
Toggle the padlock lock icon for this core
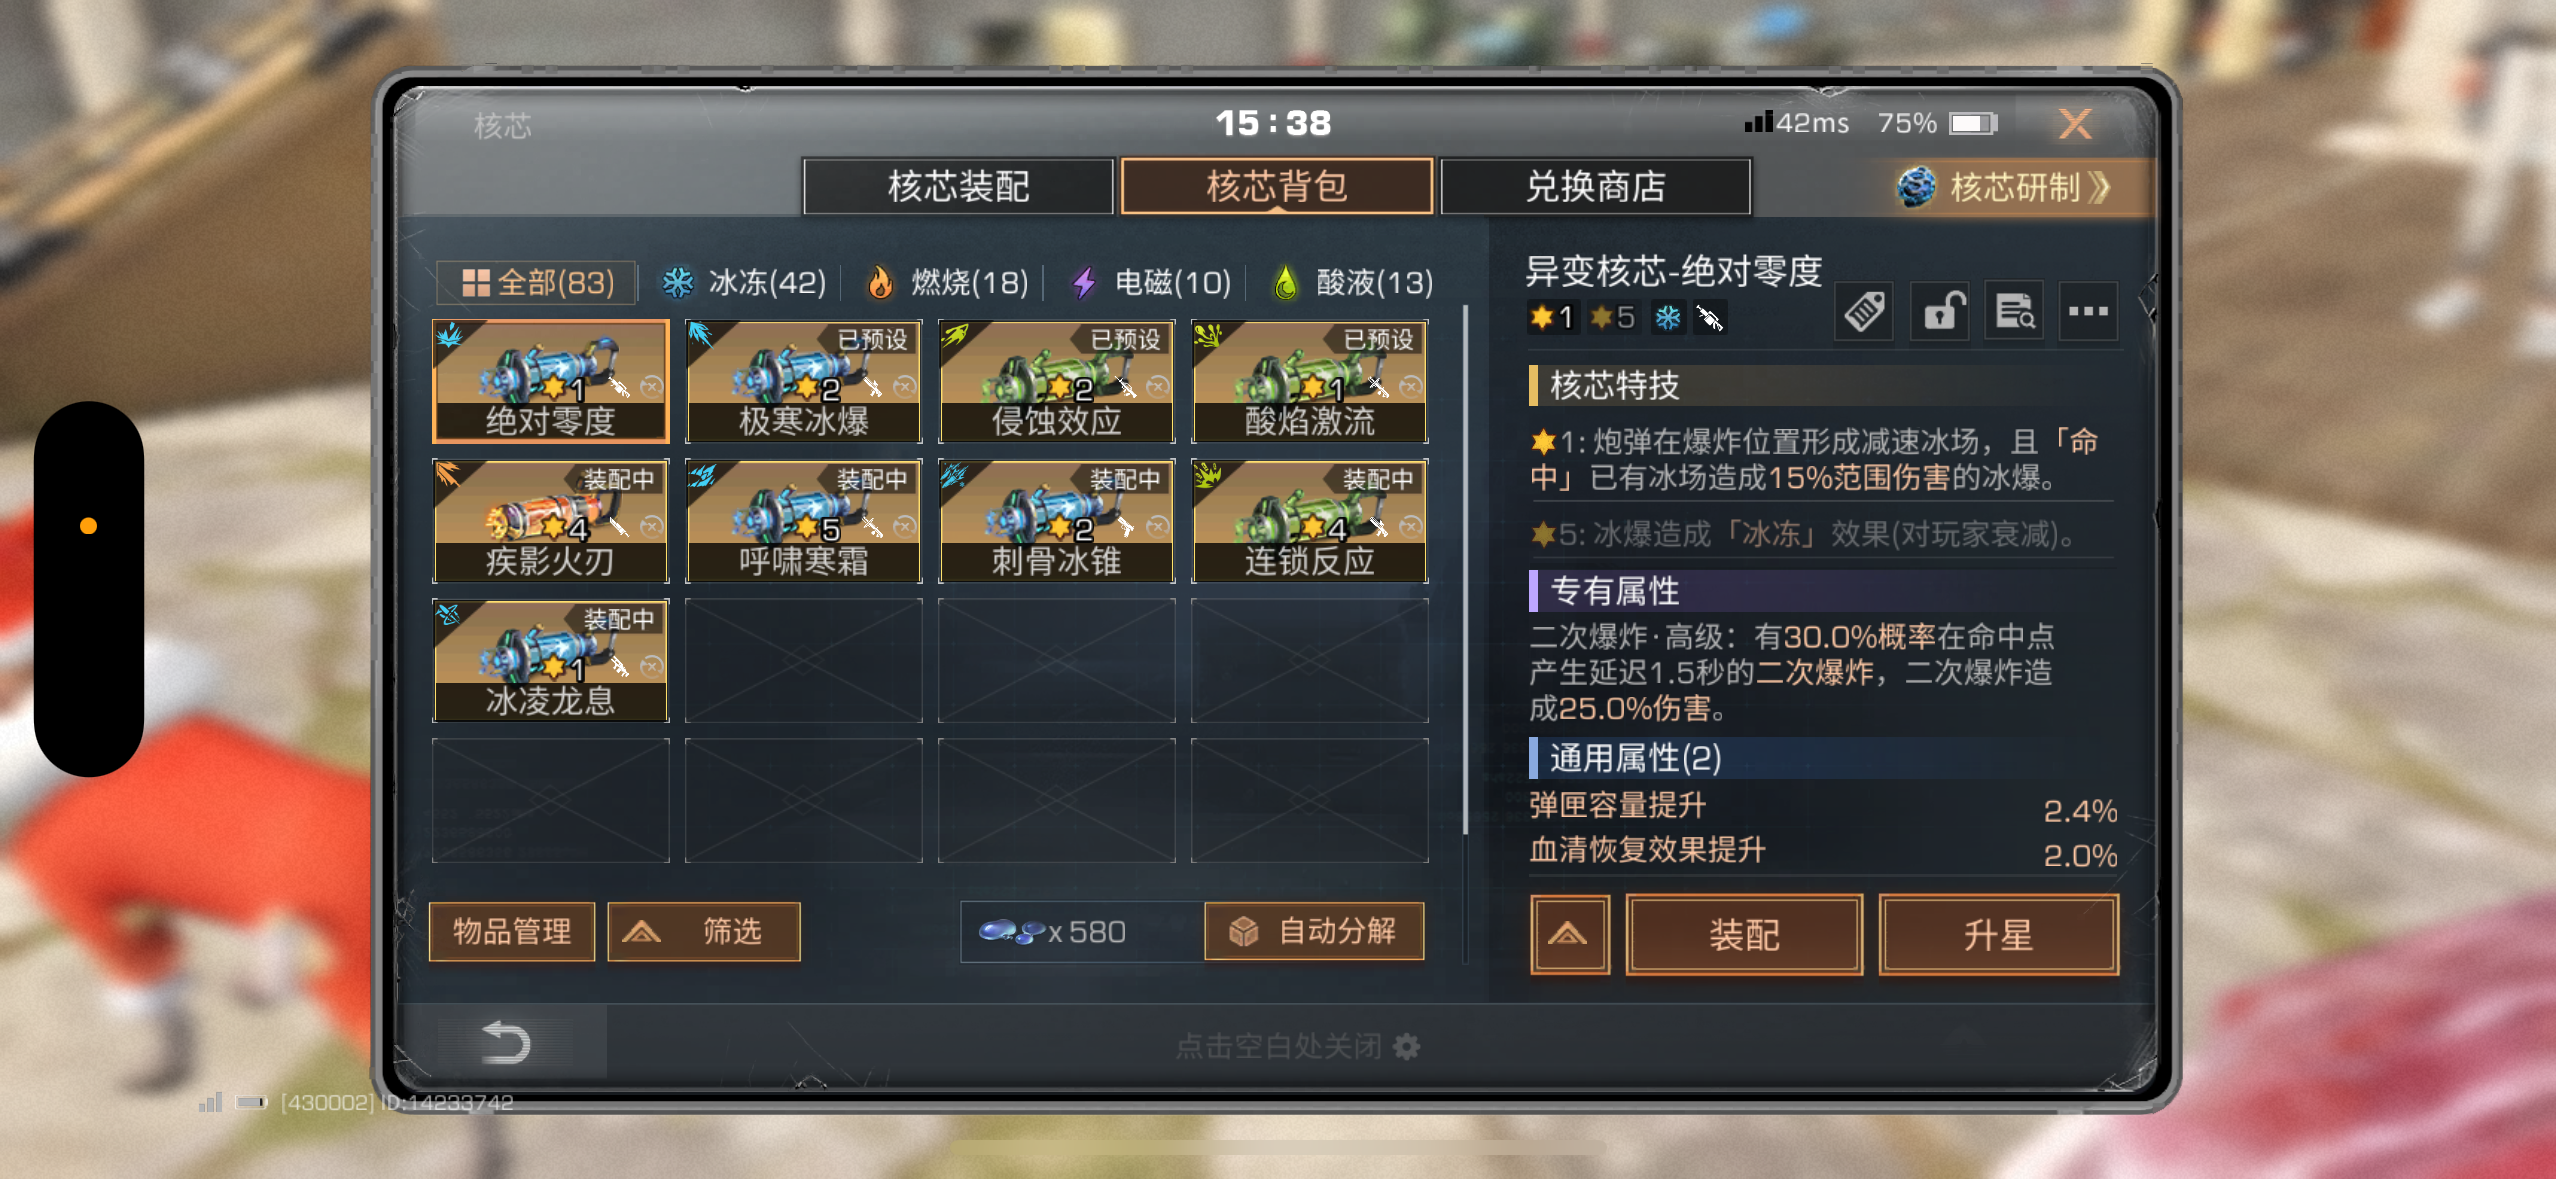1940,312
